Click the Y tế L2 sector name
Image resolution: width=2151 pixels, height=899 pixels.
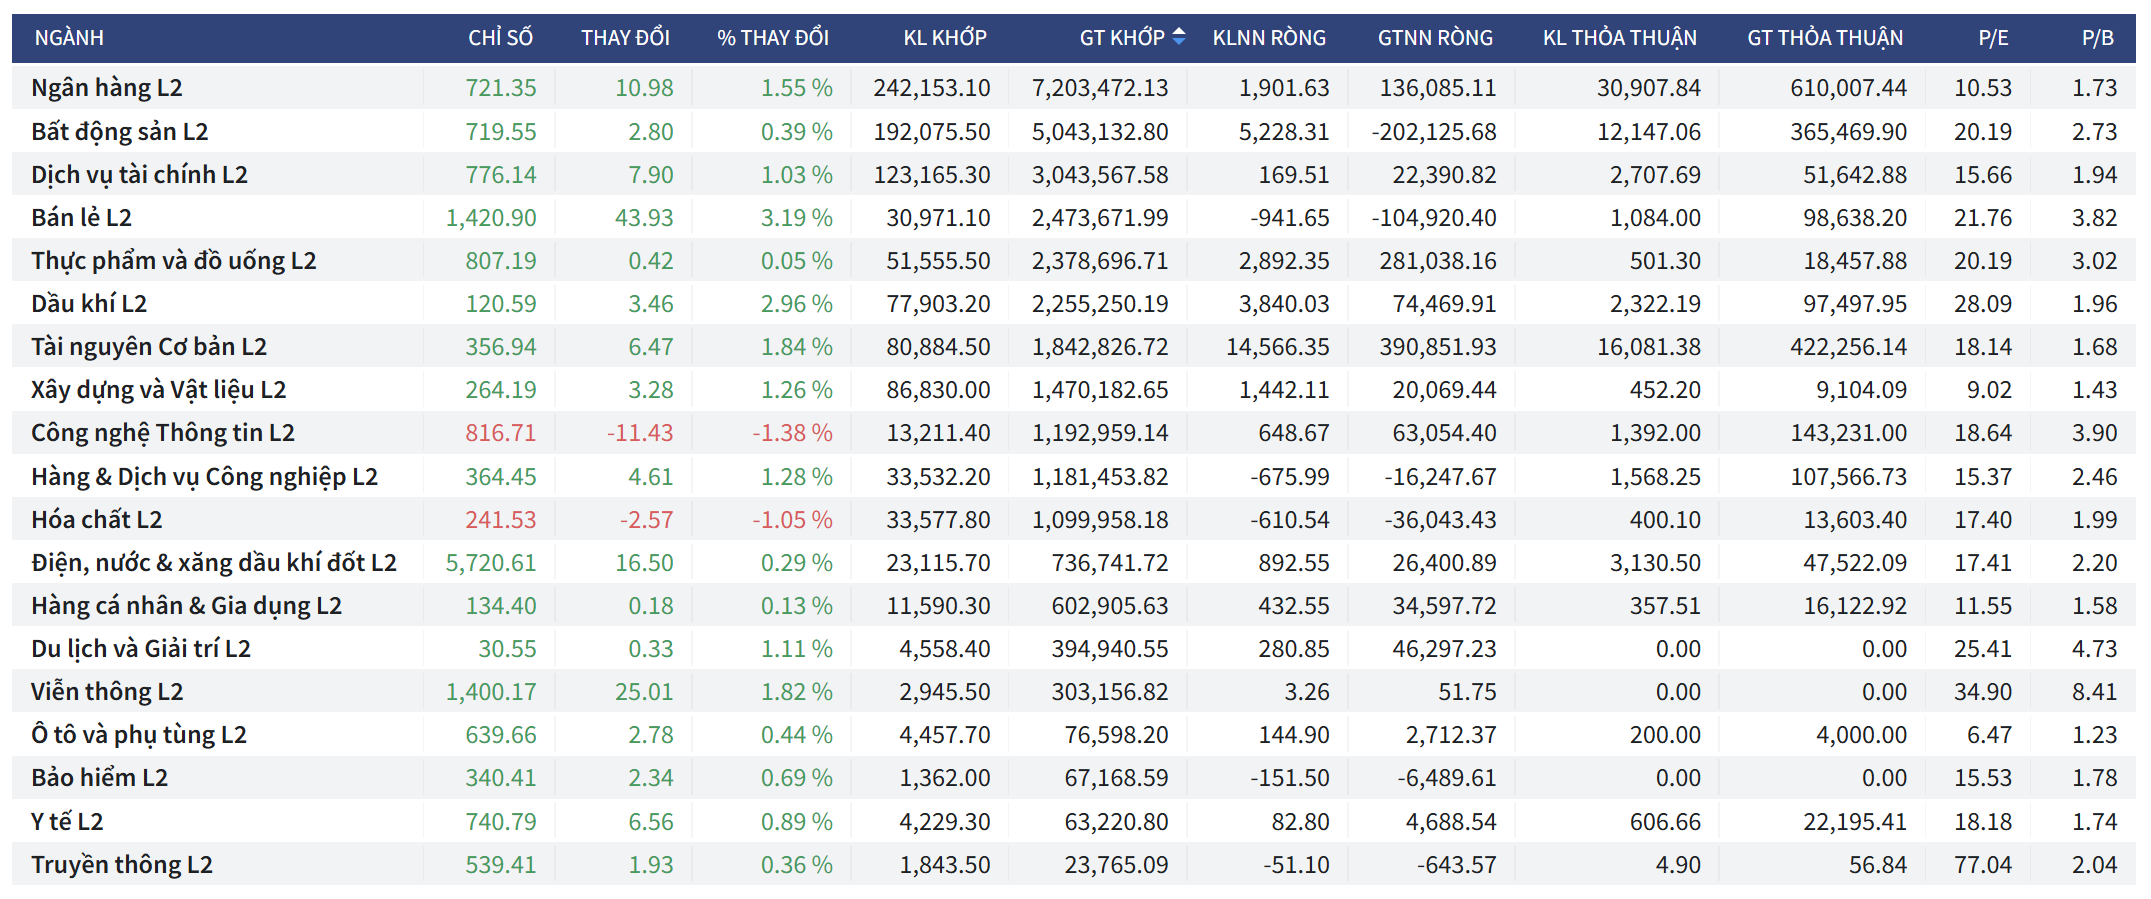point(67,822)
